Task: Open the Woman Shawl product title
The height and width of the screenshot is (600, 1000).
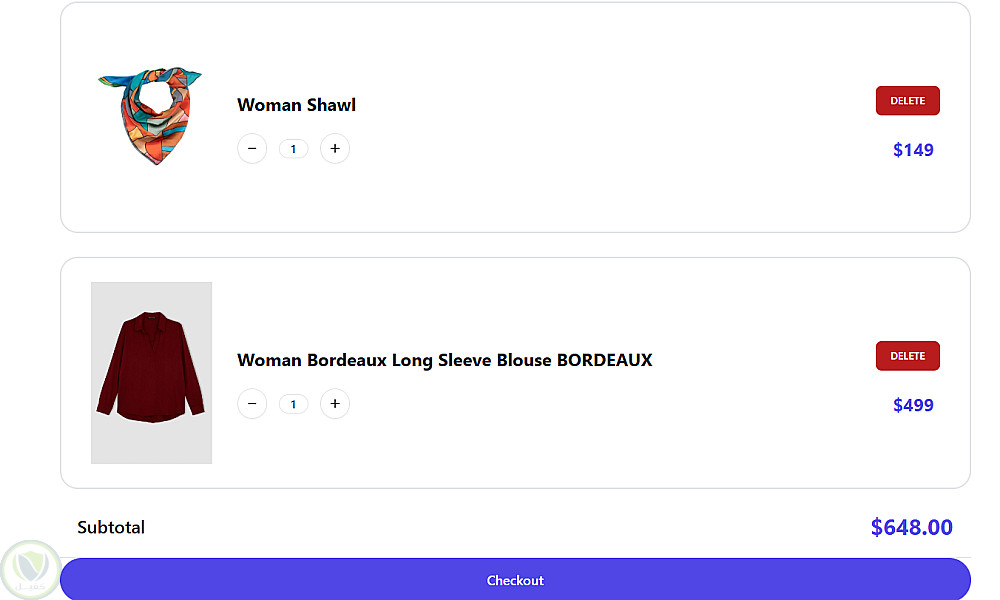Action: tap(296, 105)
